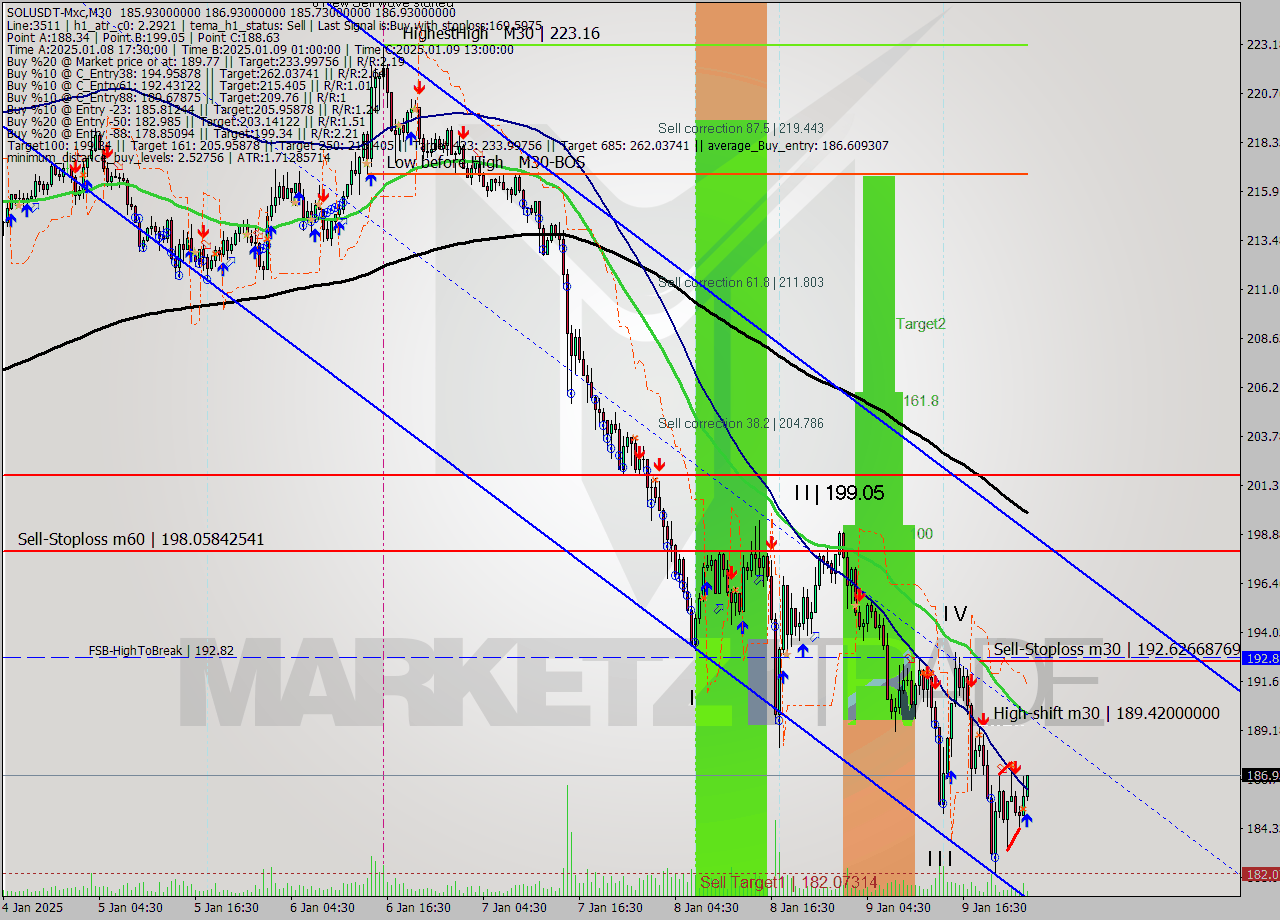Screen dimensions: 1280x920
Task: Click the 206.2 price scale value
Action: (1263, 387)
